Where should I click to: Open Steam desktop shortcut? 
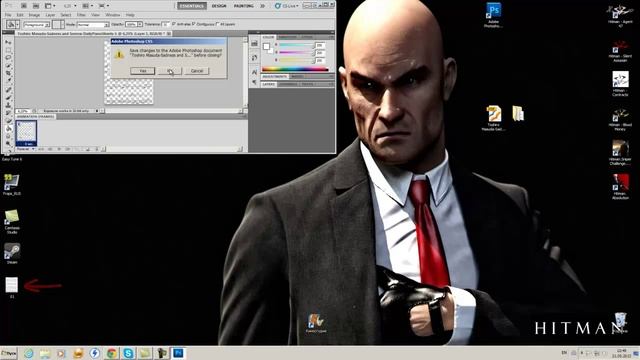click(x=12, y=253)
